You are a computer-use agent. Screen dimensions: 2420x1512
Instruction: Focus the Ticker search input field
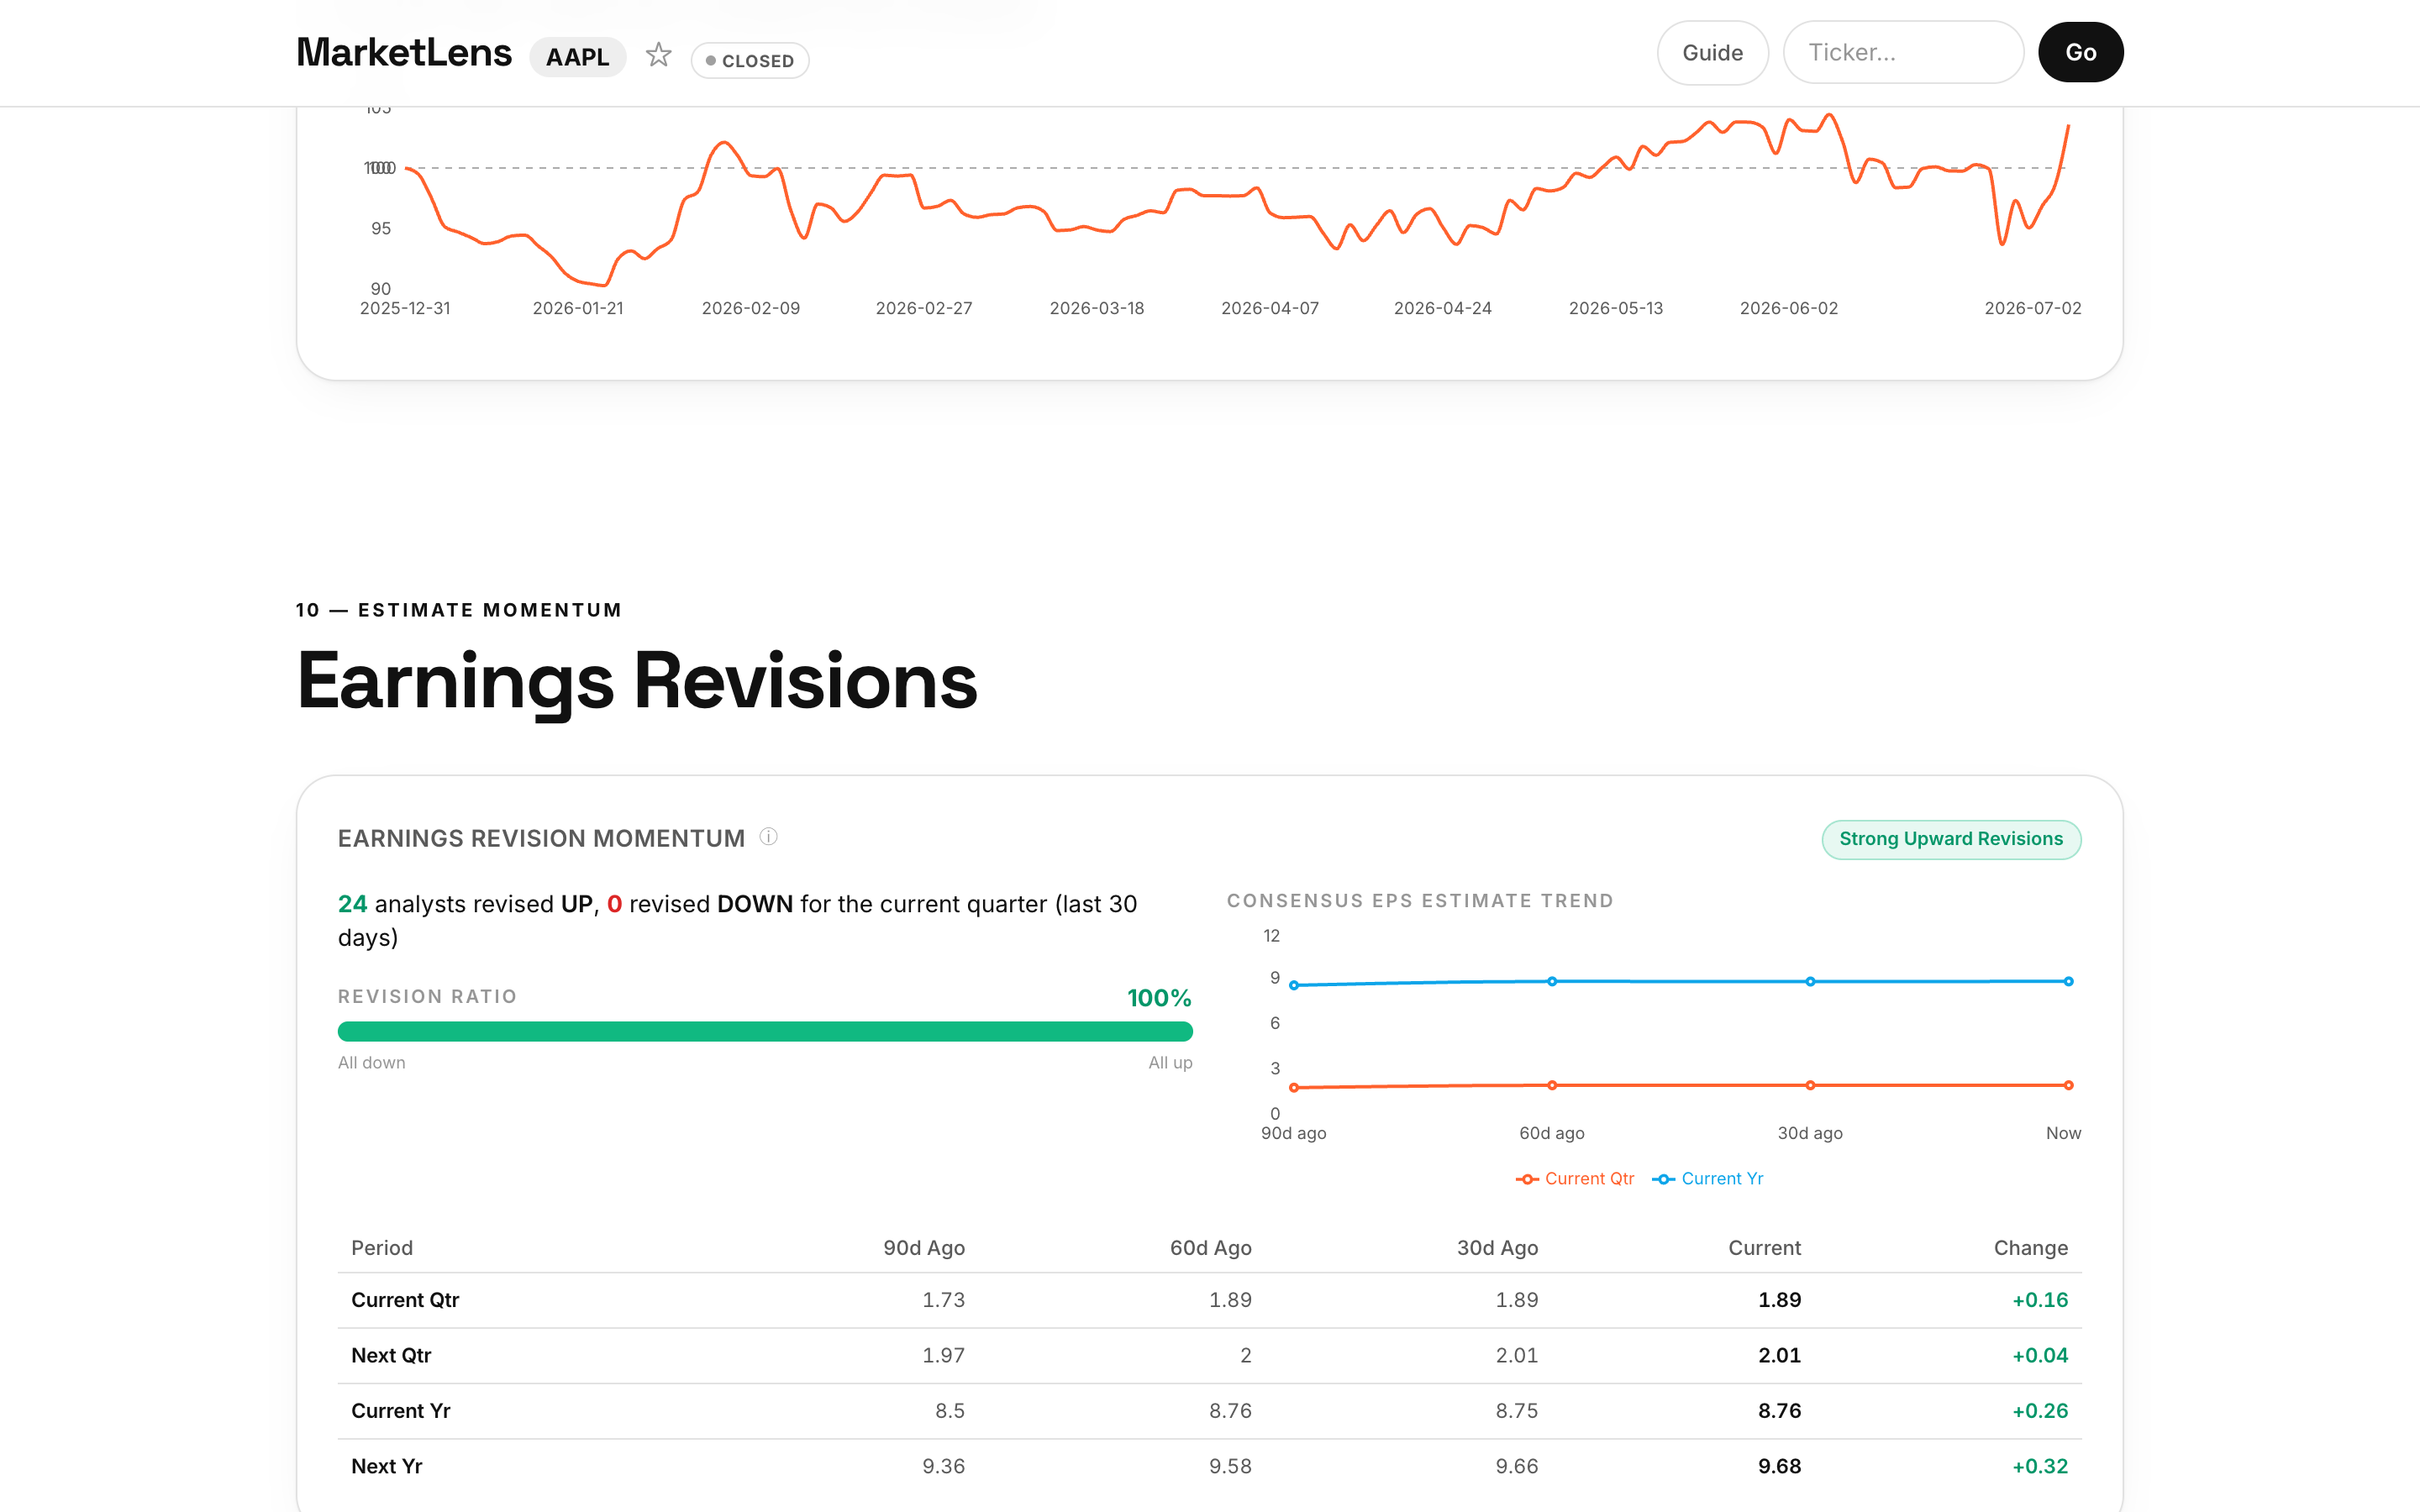click(x=1903, y=53)
